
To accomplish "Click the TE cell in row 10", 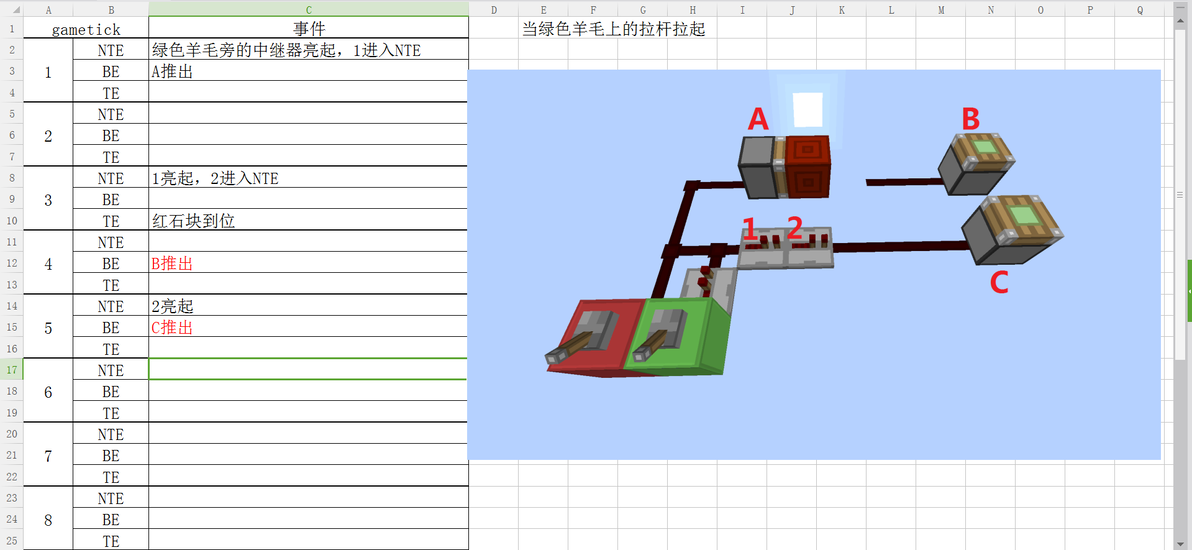I will [111, 221].
